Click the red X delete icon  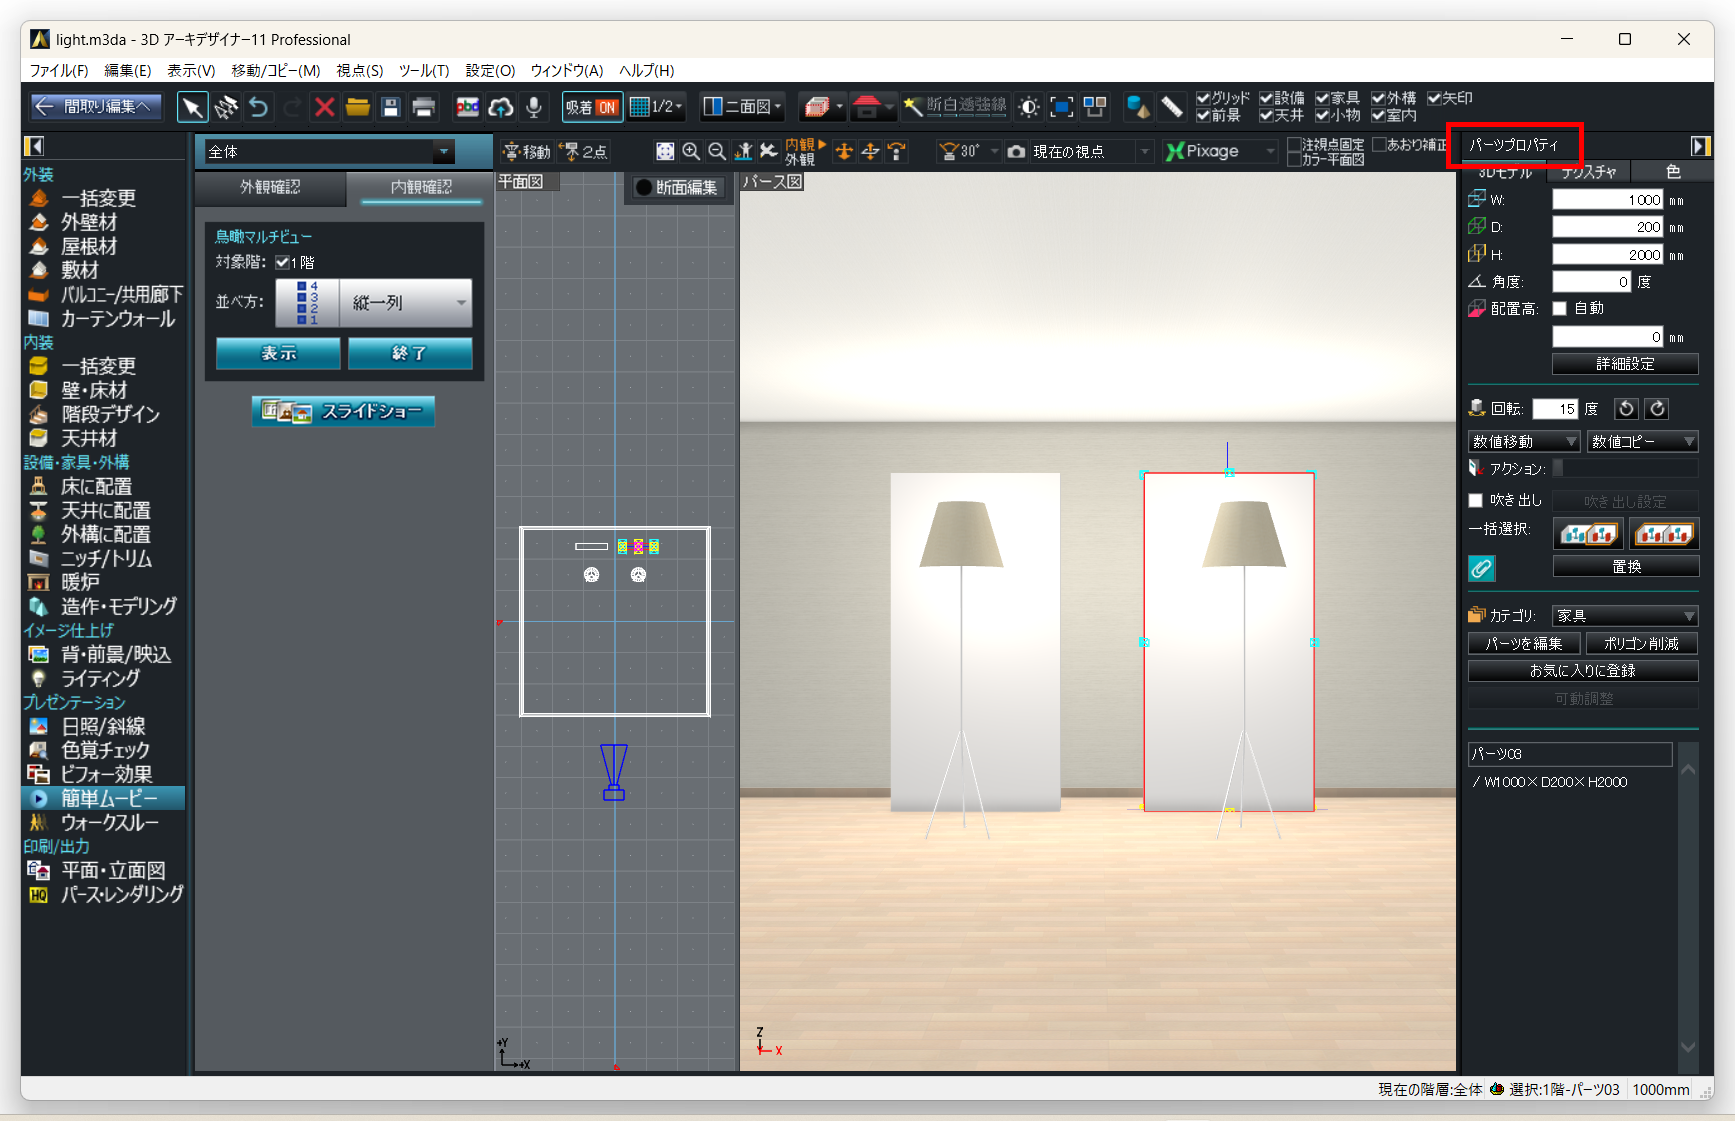point(324,107)
